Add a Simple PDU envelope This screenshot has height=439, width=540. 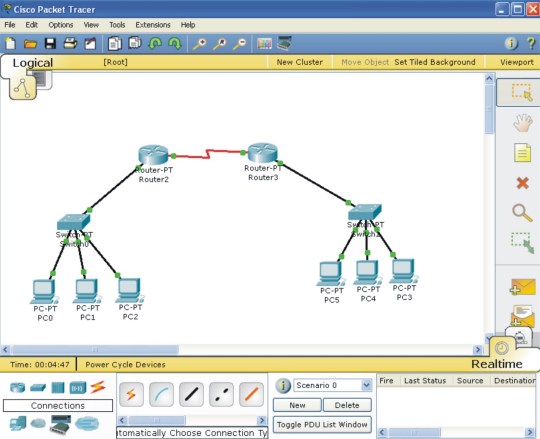(522, 287)
